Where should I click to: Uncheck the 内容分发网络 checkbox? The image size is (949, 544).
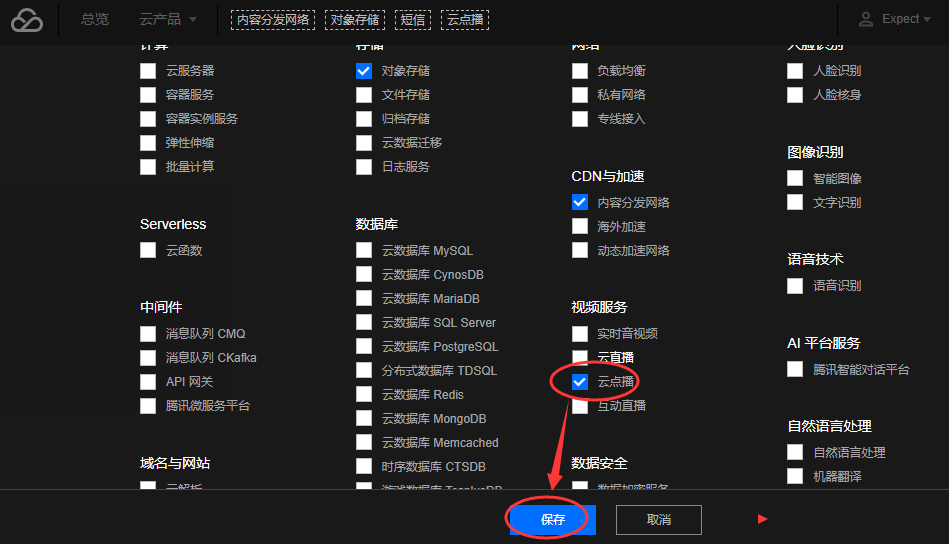pyautogui.click(x=580, y=202)
